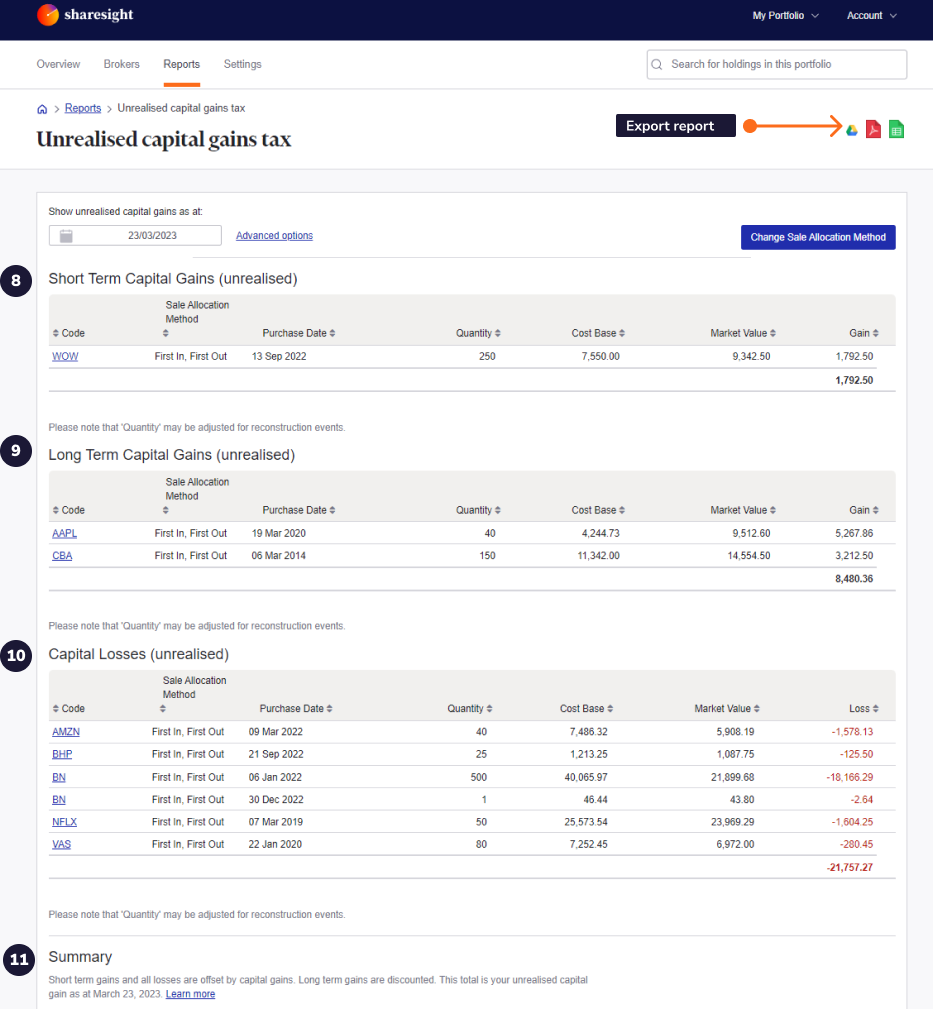Switch to the Brokers tab
Viewport: 933px width, 1014px height.
(x=122, y=65)
